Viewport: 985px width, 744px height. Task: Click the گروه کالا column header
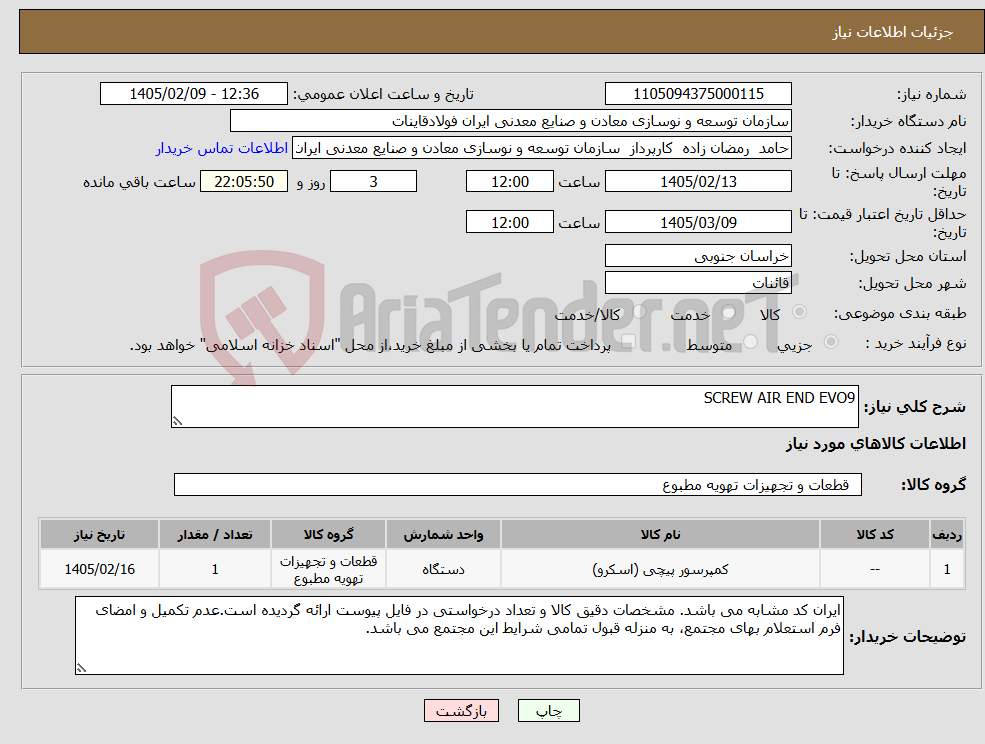click(x=328, y=534)
